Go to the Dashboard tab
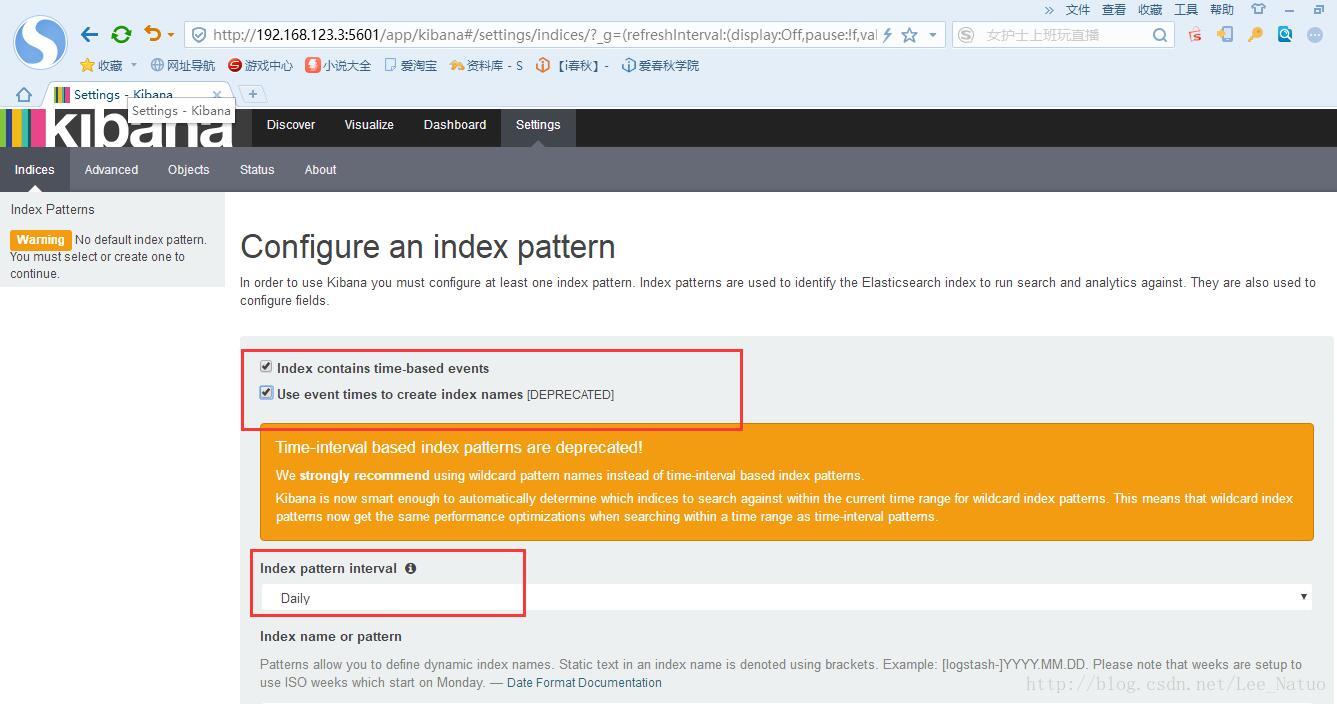 click(x=455, y=125)
